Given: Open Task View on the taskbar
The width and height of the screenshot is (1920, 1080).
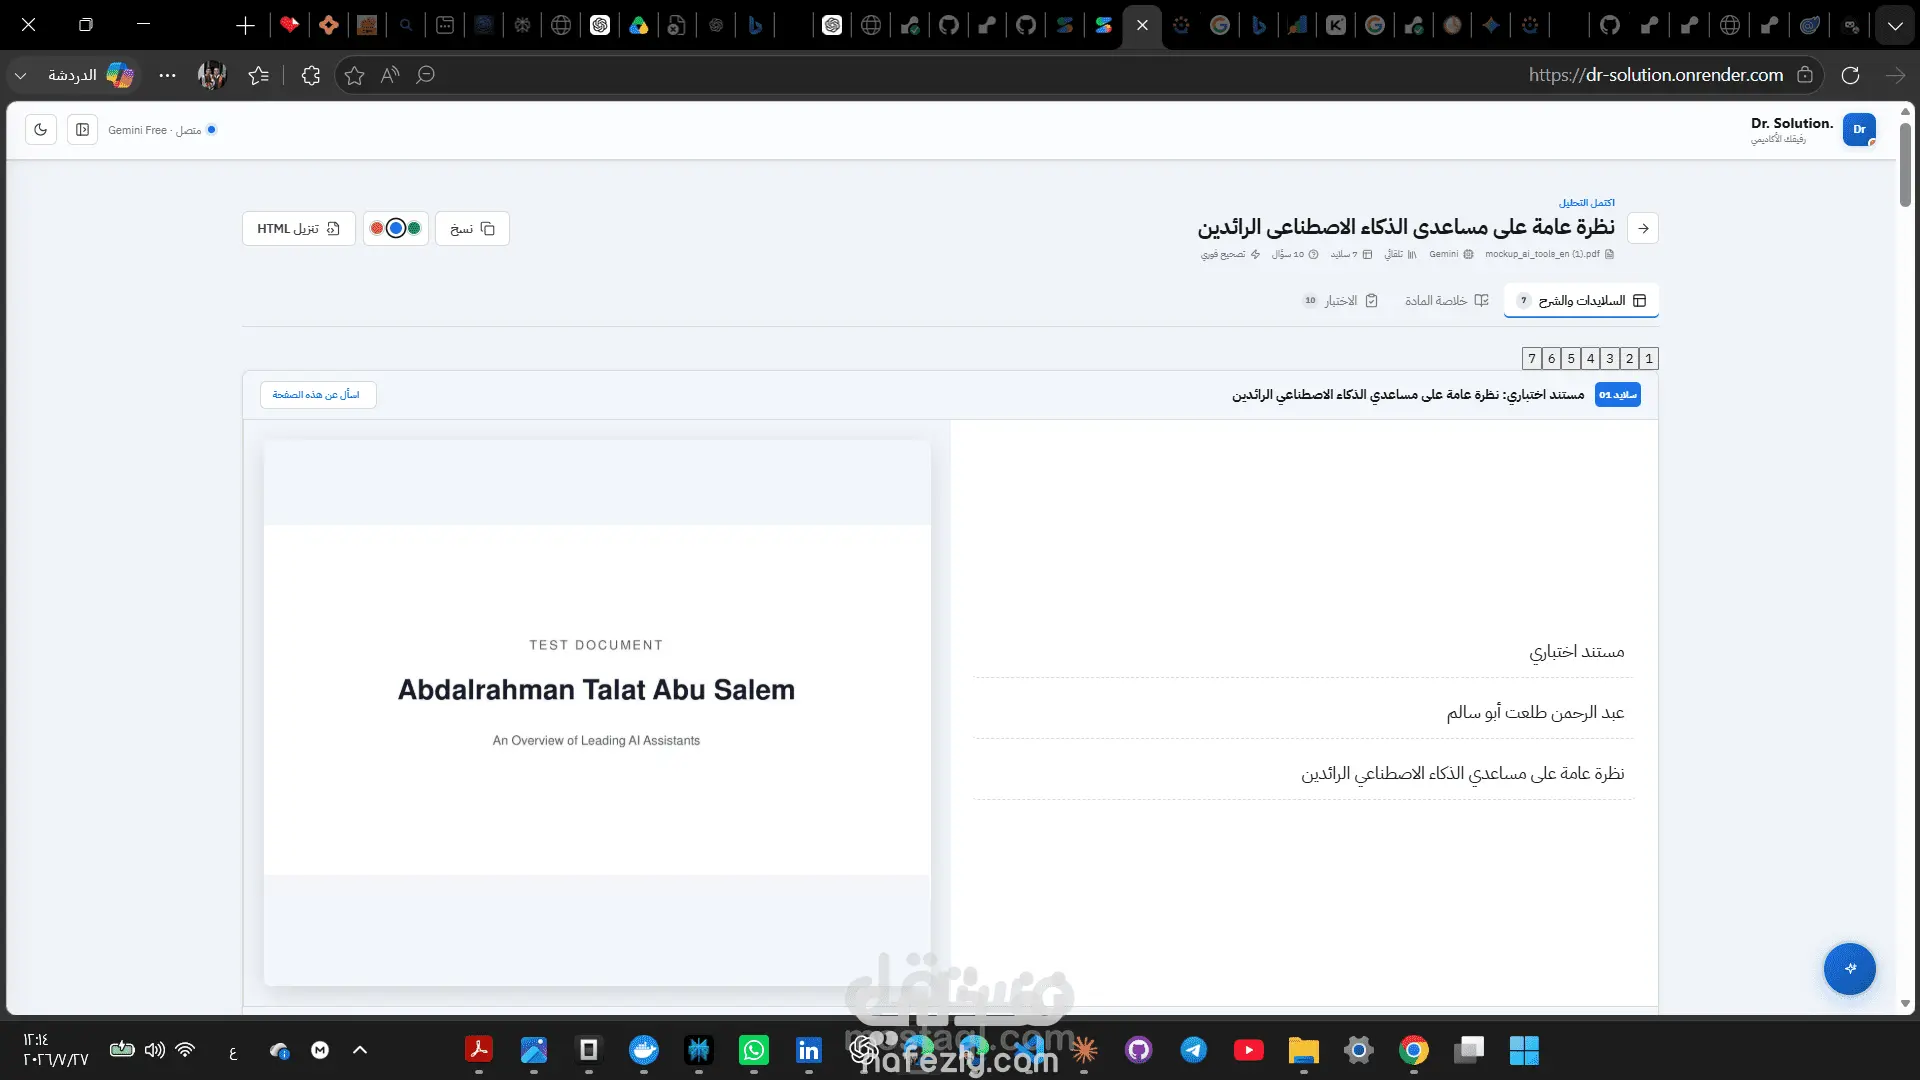Looking at the screenshot, I should pos(1469,1050).
